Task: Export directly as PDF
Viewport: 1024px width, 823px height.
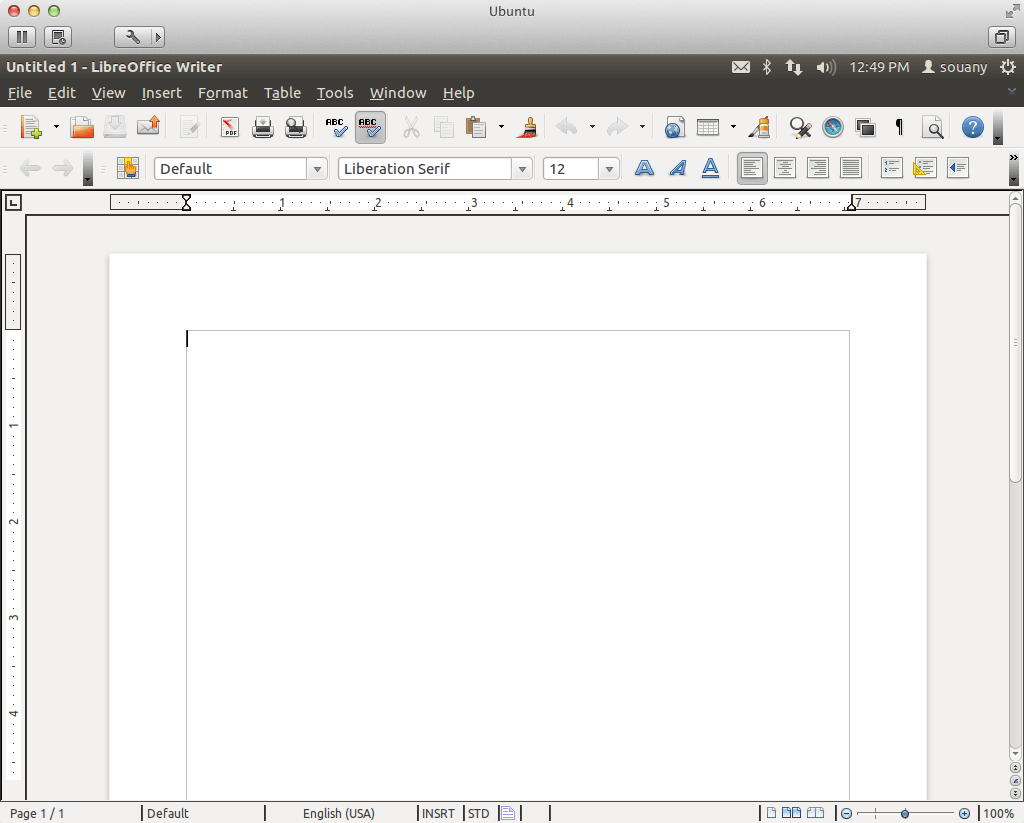Action: (230, 127)
